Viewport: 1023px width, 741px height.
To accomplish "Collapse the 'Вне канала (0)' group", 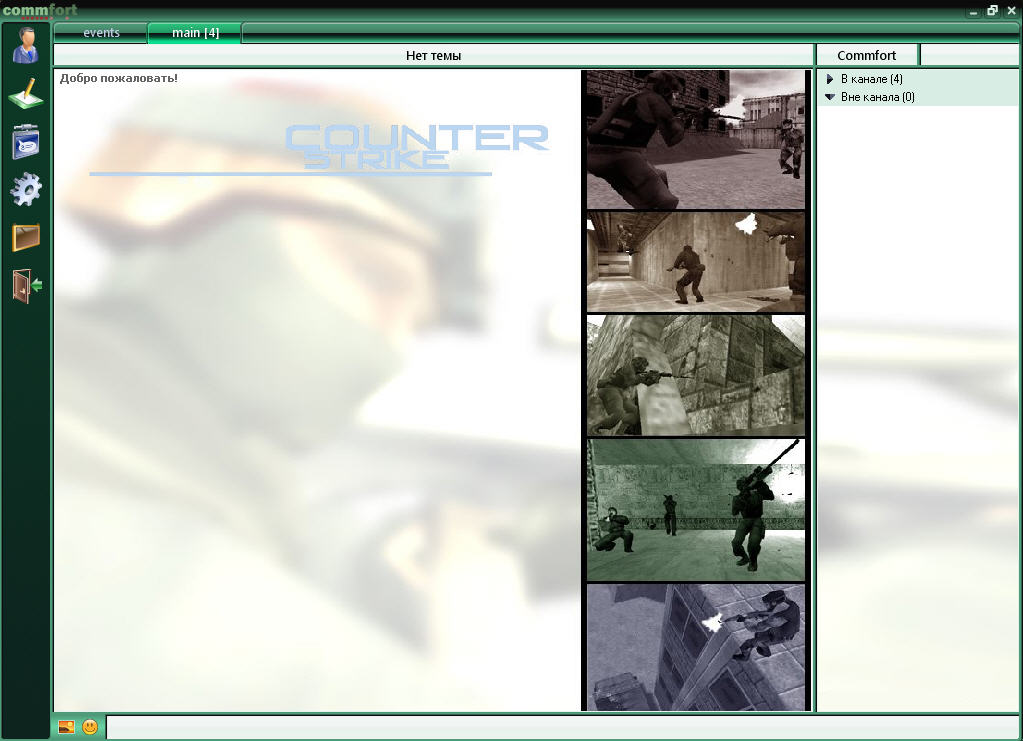I will pyautogui.click(x=830, y=97).
